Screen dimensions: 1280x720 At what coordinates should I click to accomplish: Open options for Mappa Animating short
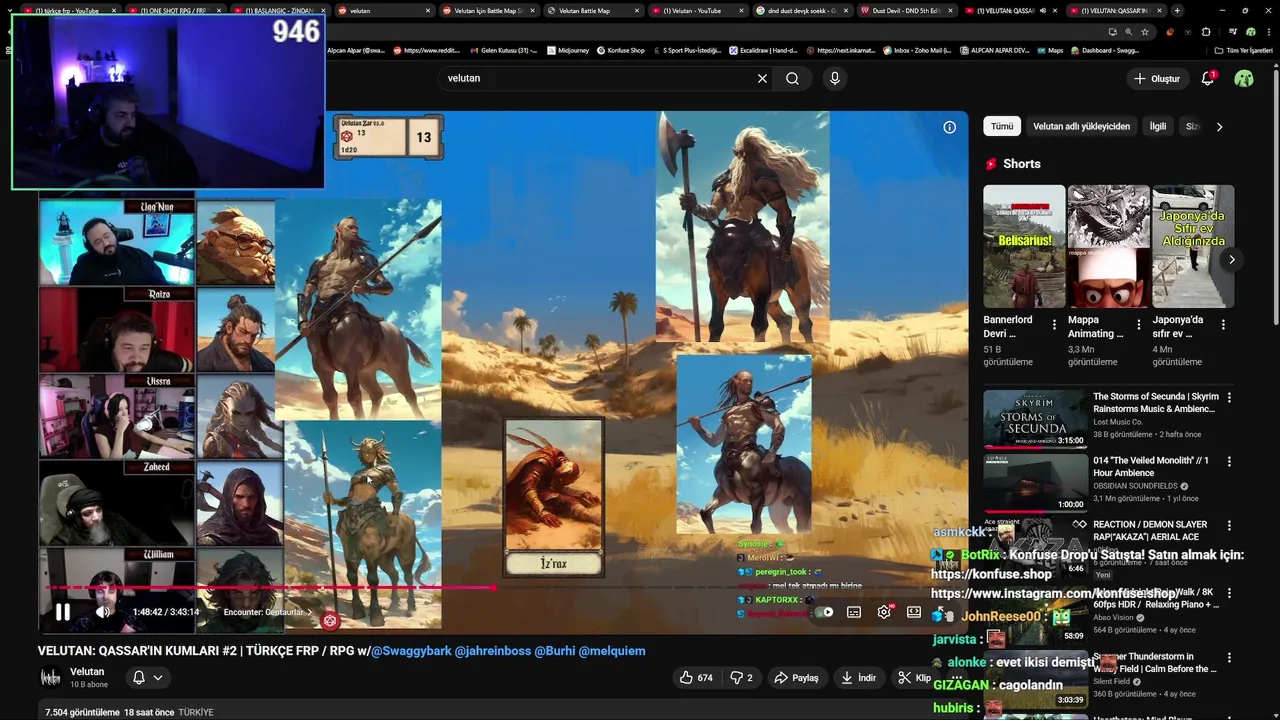coord(1138,325)
